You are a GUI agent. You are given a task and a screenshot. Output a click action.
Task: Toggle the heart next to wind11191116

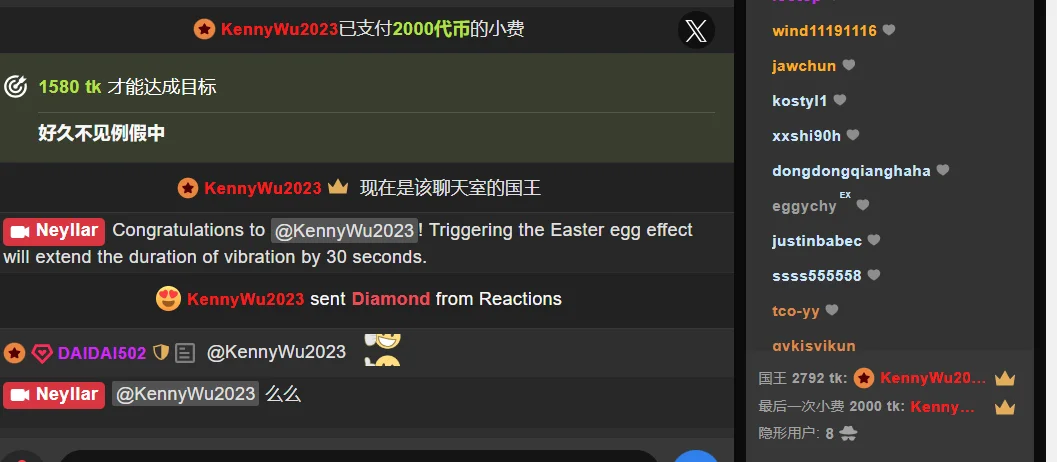point(889,30)
